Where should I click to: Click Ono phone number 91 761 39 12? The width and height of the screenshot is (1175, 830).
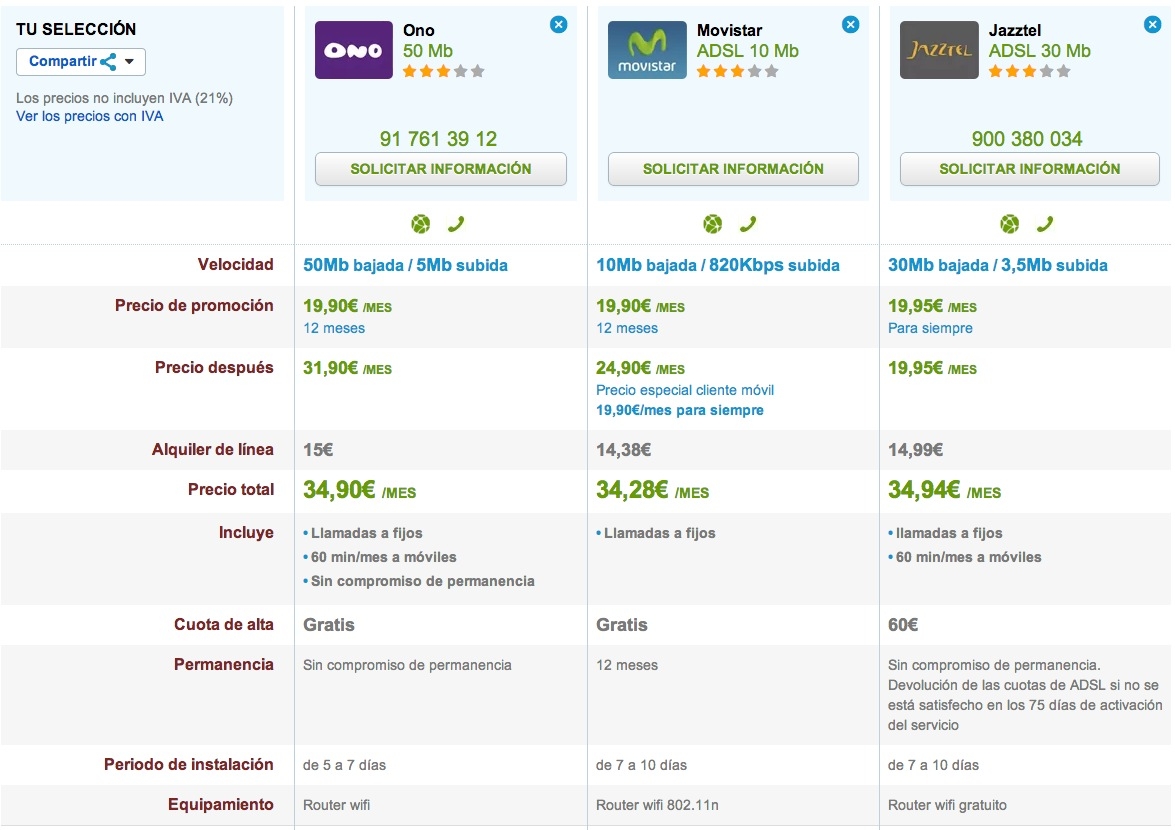click(438, 139)
